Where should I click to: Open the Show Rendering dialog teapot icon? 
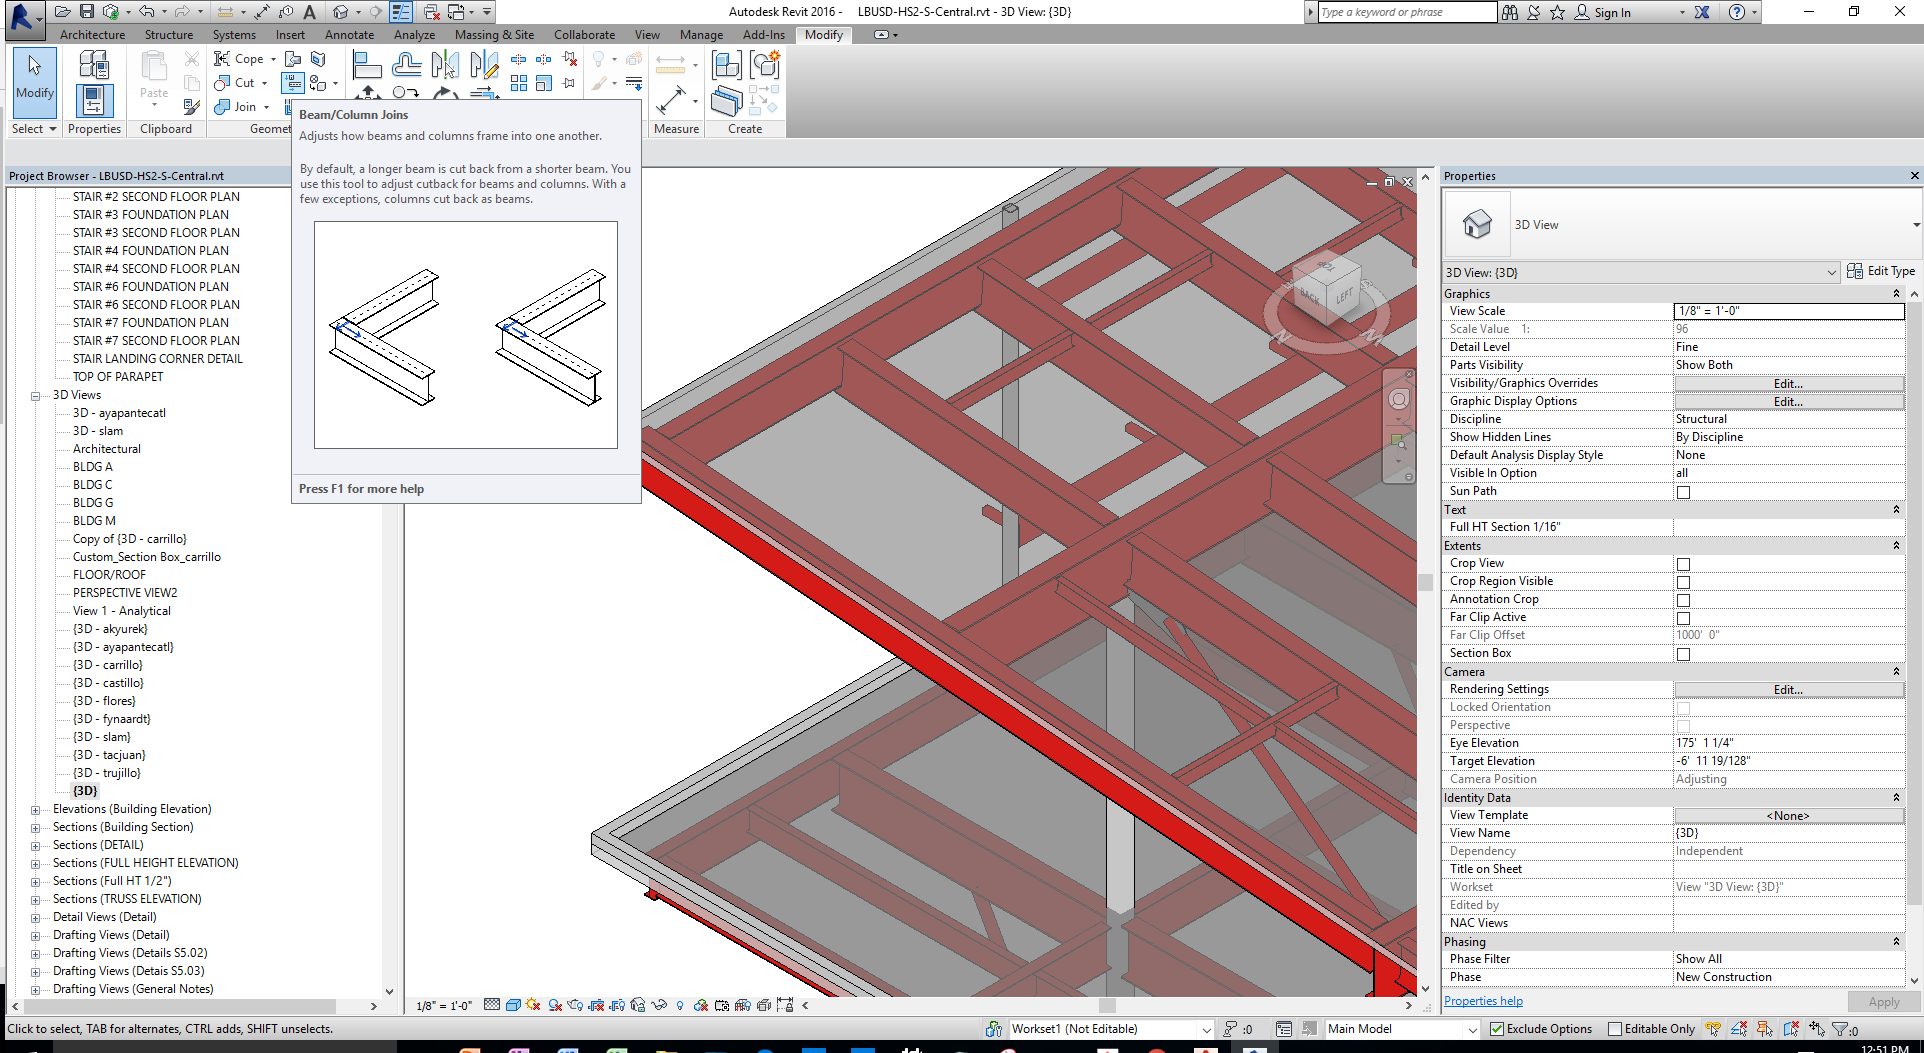click(x=574, y=1005)
